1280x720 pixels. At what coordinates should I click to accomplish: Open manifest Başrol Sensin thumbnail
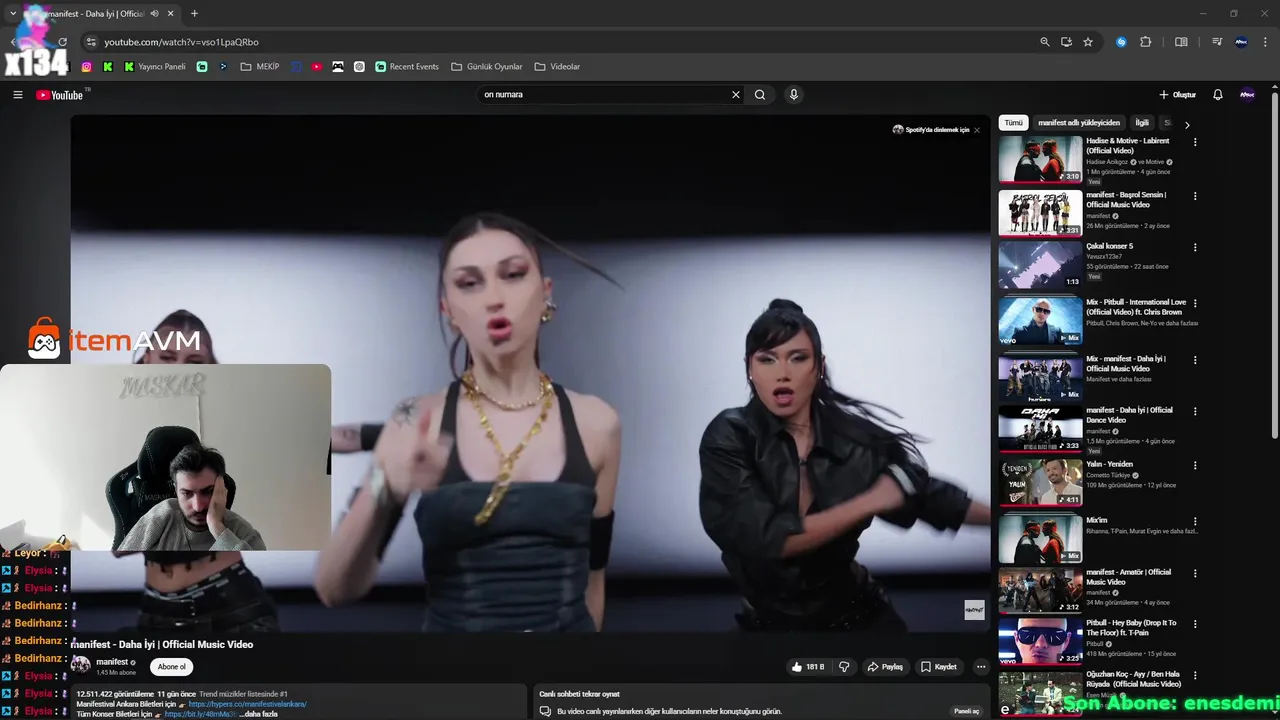click(x=1040, y=213)
